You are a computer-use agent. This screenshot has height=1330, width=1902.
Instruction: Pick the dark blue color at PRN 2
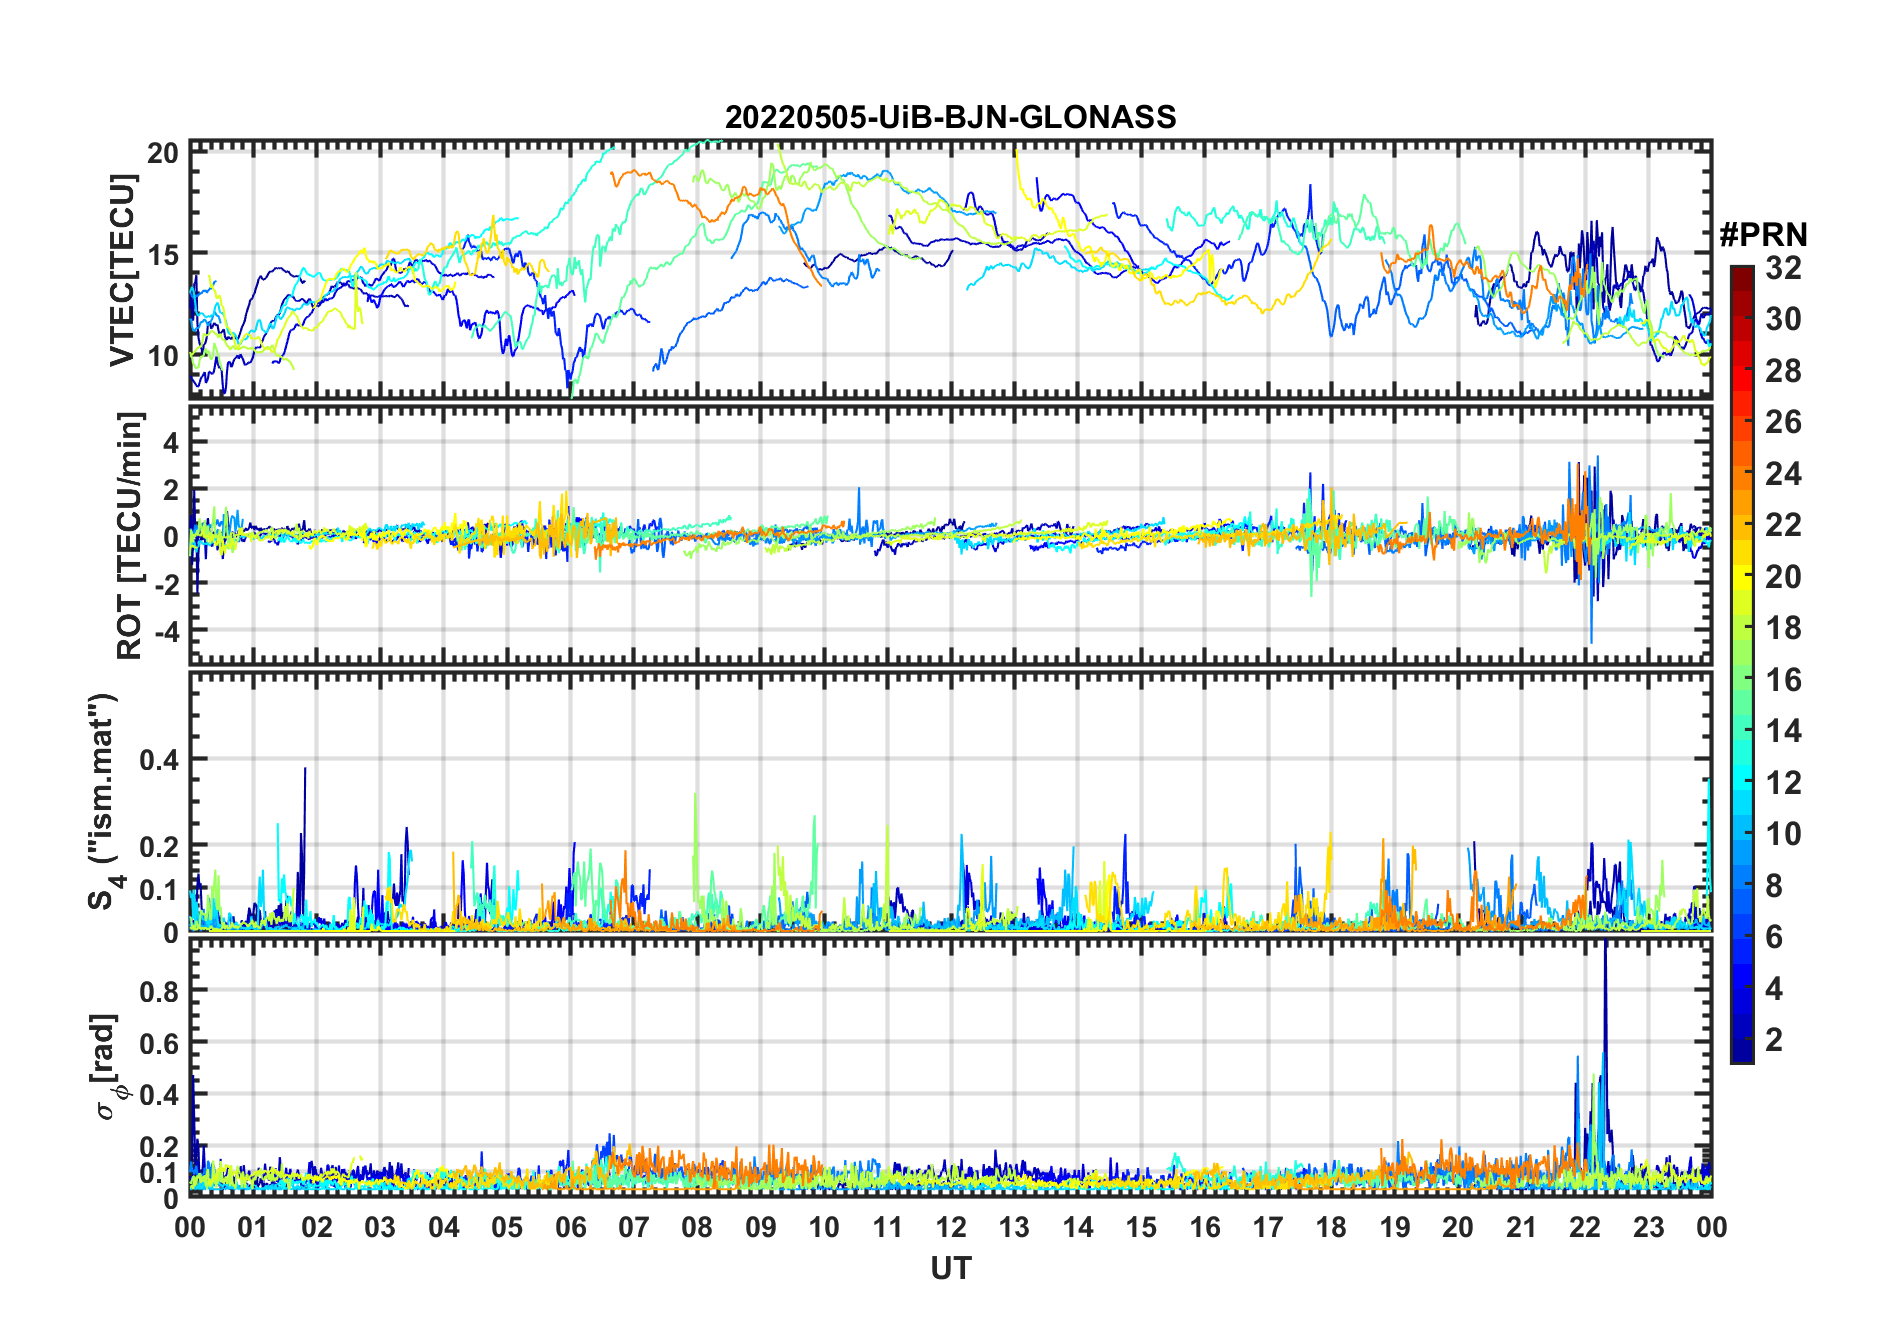(x=1742, y=1040)
